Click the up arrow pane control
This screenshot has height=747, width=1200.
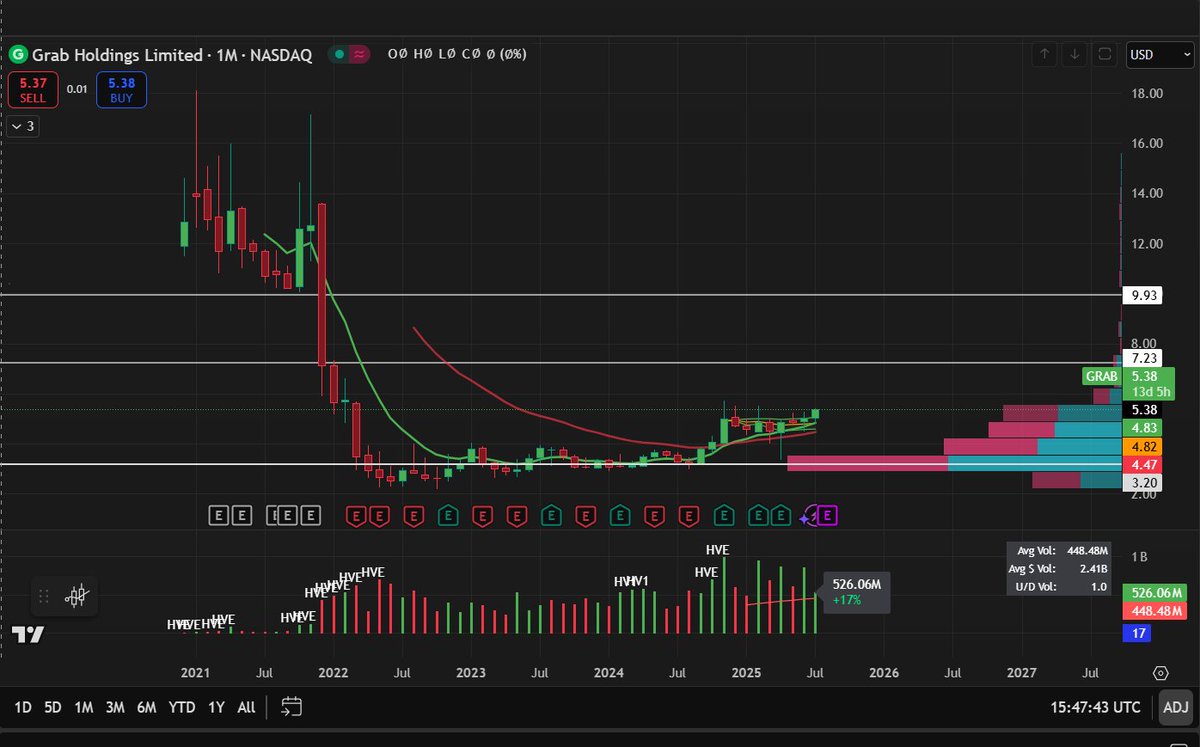coord(1044,54)
